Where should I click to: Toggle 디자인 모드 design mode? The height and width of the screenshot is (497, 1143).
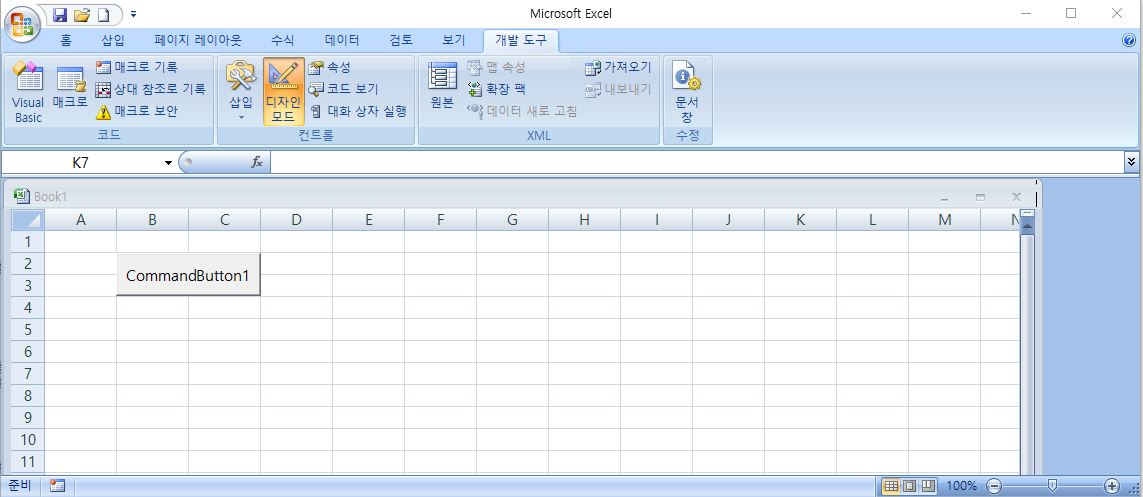[x=283, y=92]
